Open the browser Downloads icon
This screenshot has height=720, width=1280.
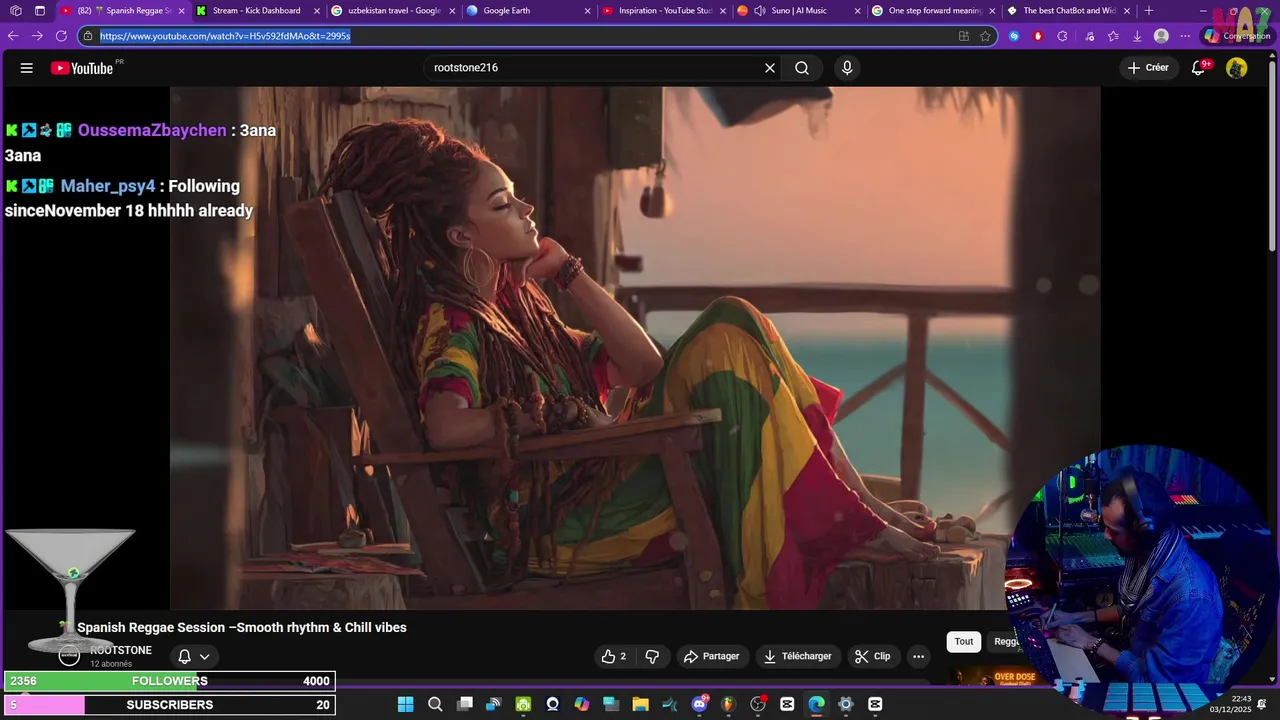1137,36
